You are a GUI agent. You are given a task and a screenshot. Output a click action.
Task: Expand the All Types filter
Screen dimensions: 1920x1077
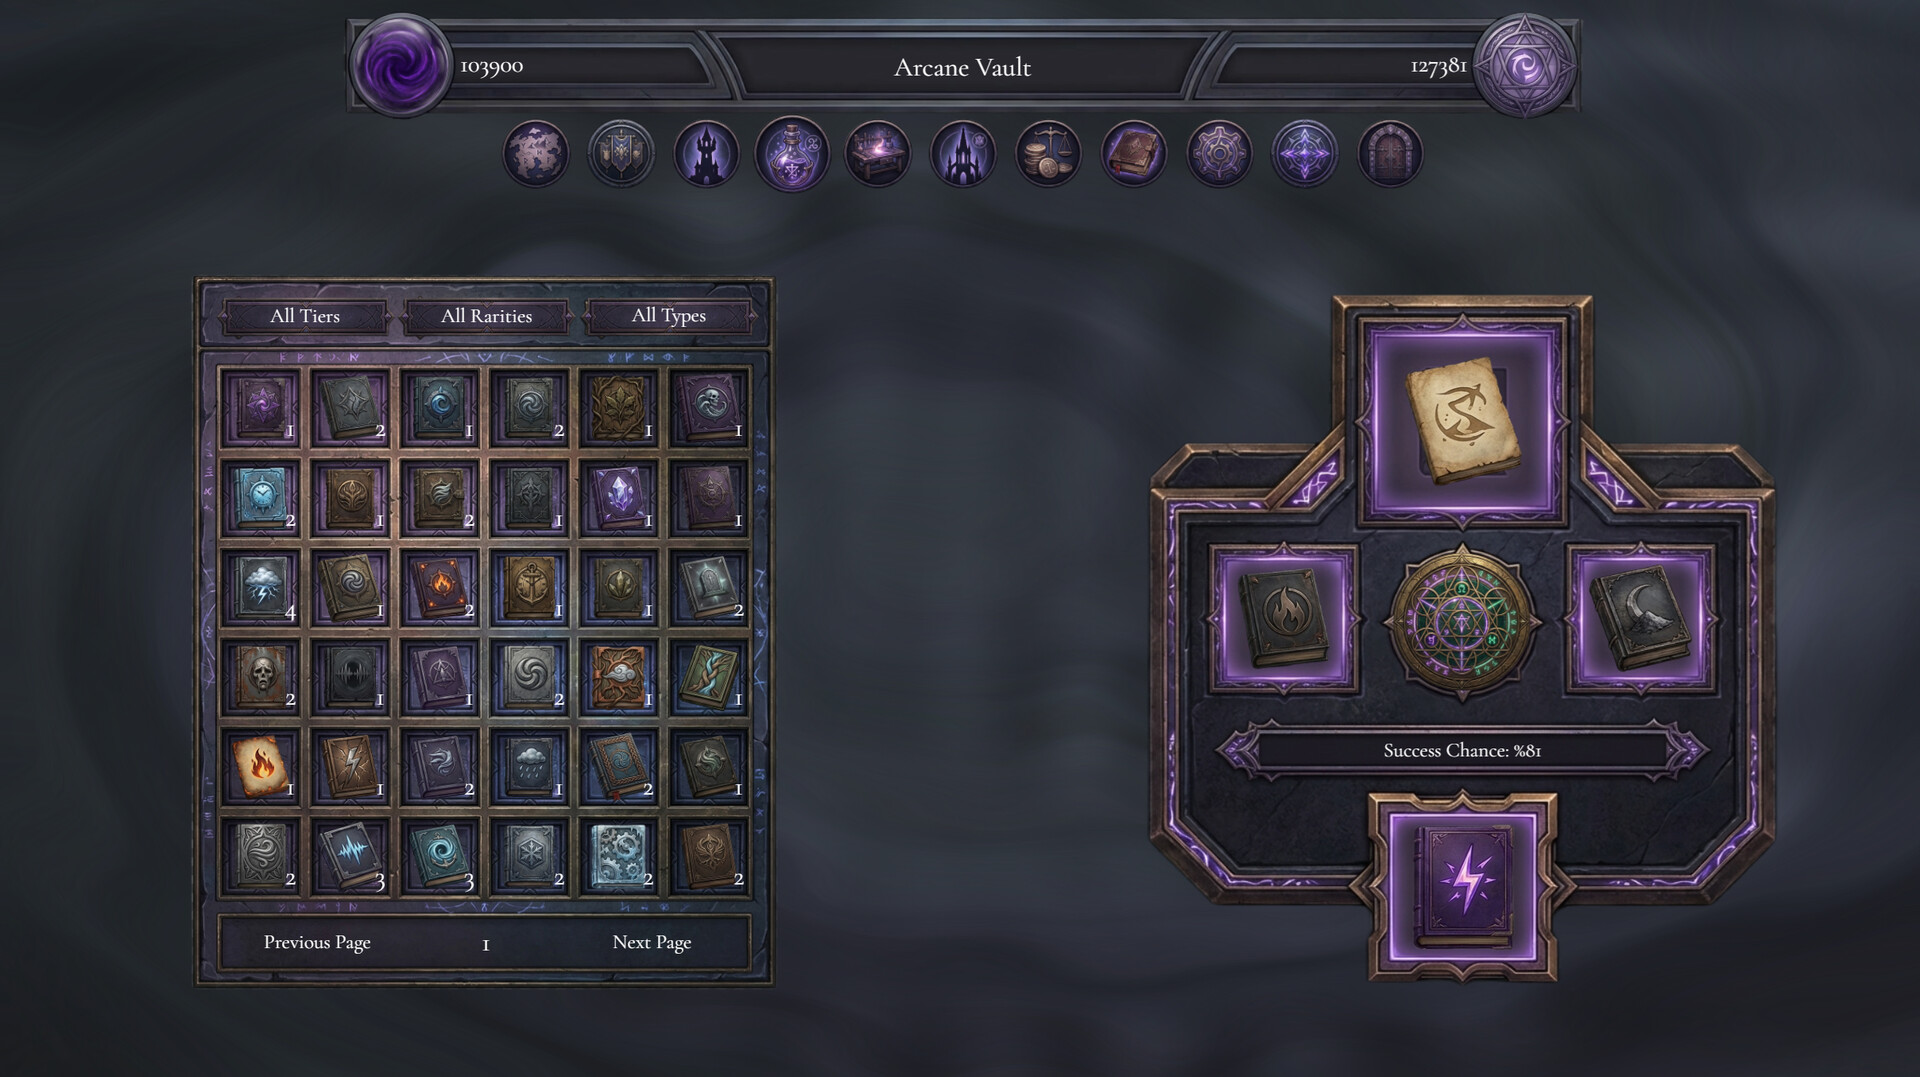[668, 316]
